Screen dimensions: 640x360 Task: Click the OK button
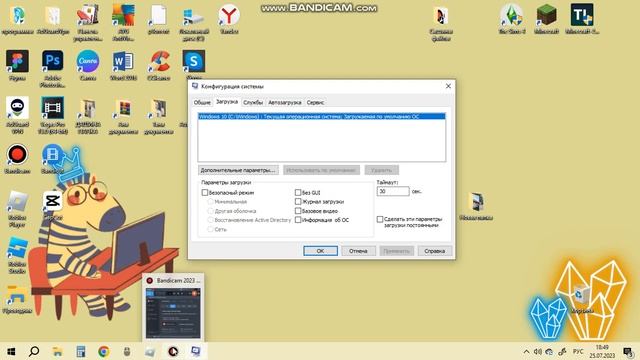(x=320, y=251)
